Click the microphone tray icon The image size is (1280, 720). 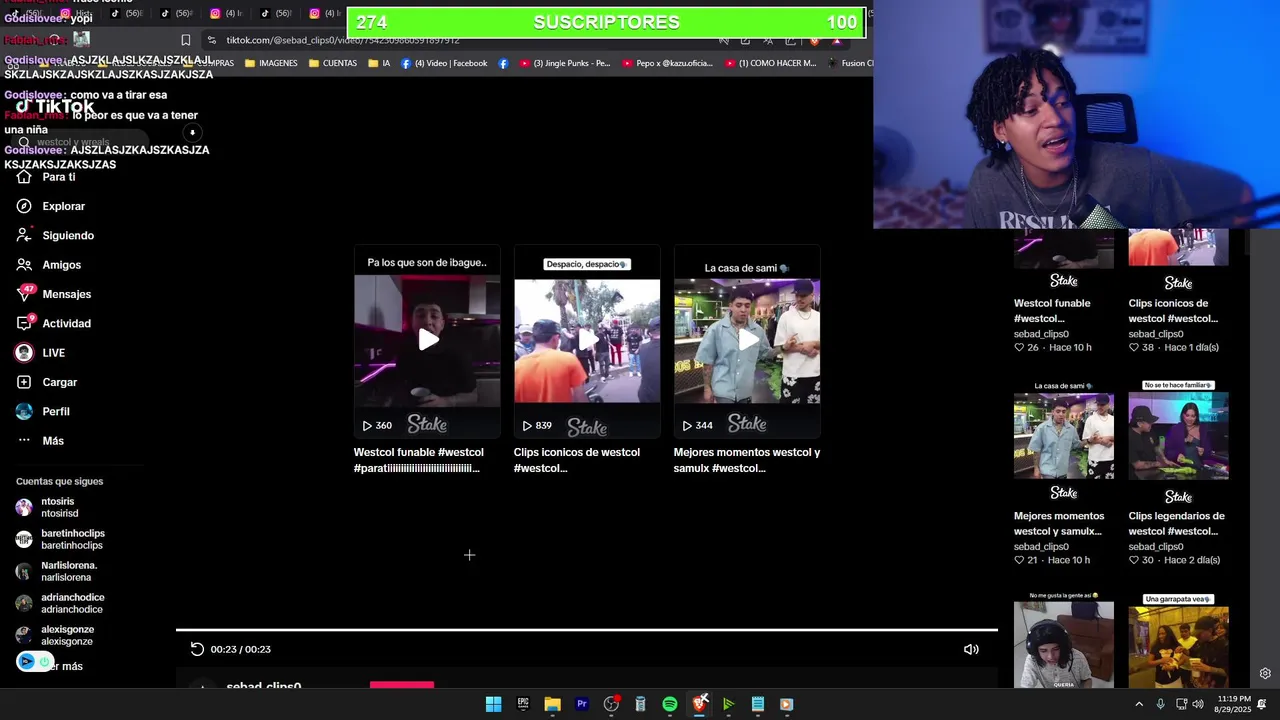coord(1160,704)
